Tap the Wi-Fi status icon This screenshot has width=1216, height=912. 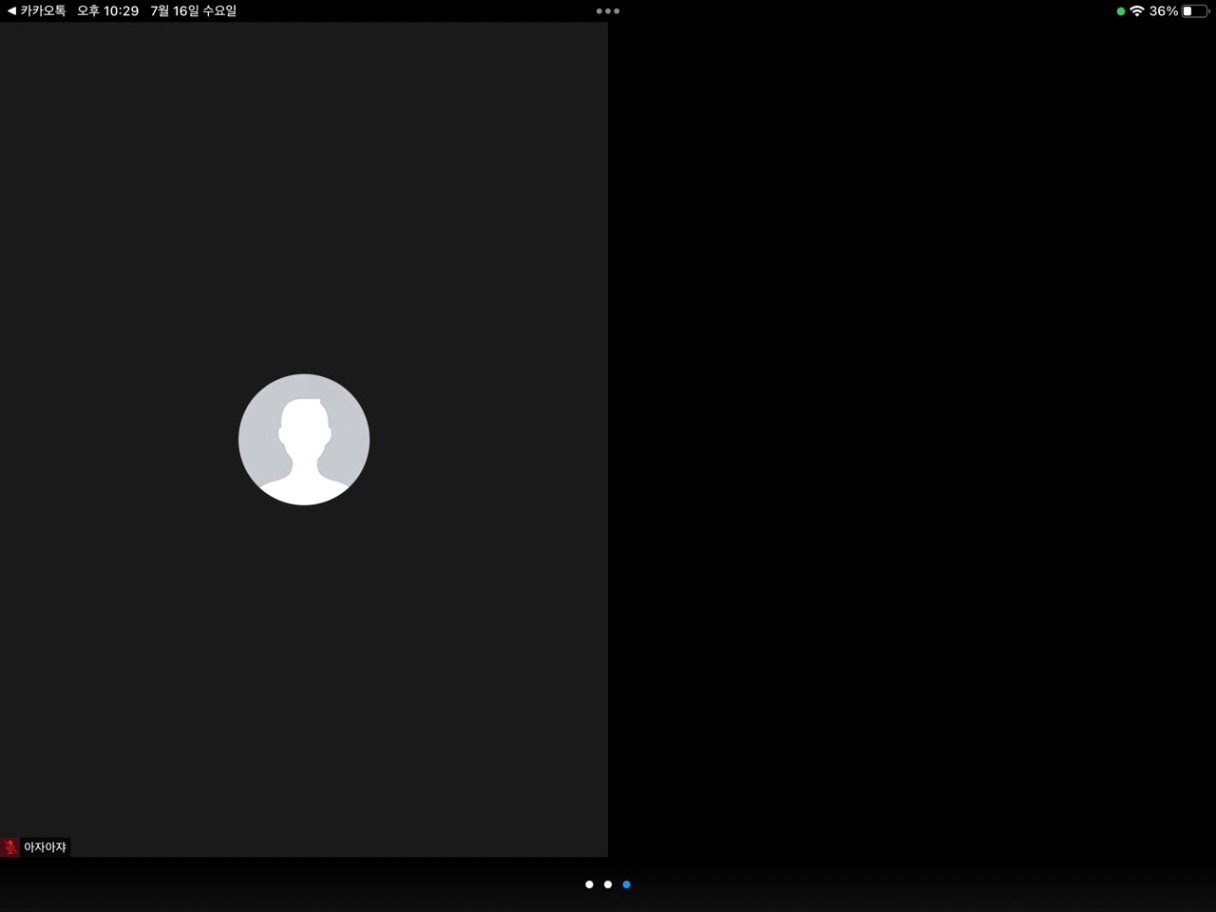click(x=1137, y=11)
